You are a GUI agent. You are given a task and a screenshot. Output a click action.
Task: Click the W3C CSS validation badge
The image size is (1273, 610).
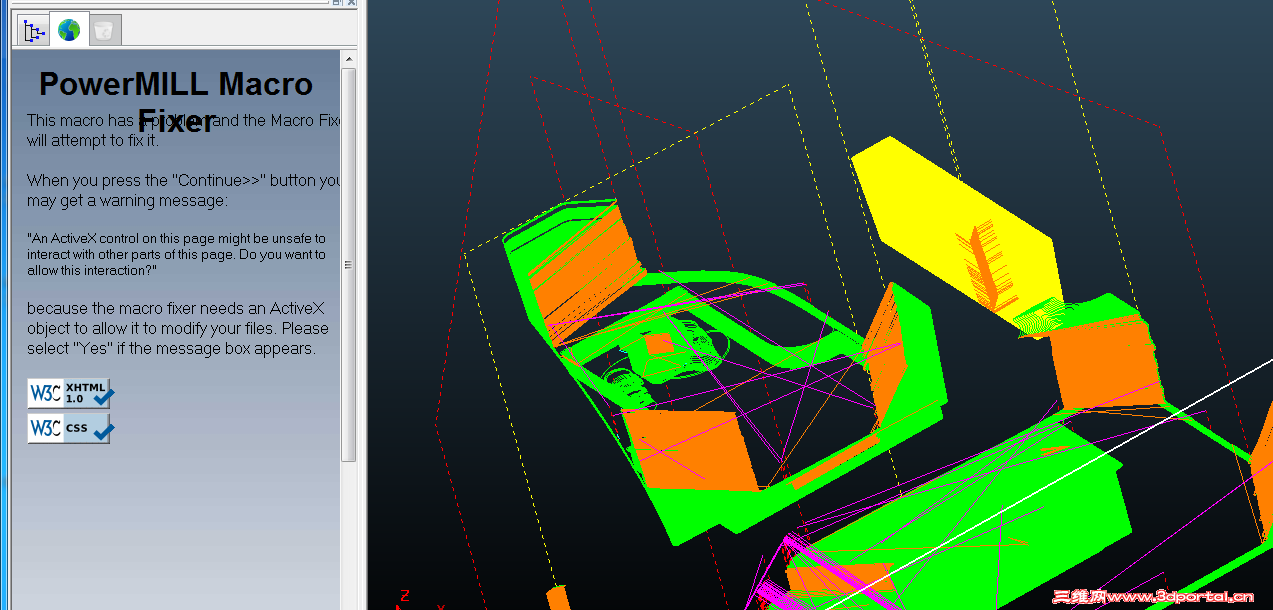(x=70, y=428)
